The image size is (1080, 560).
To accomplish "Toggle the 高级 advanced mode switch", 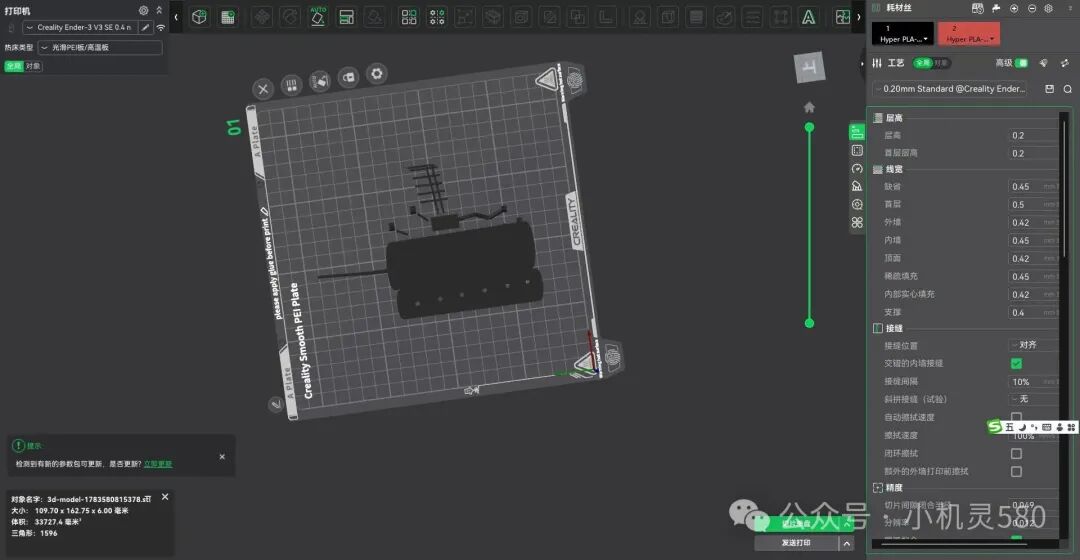I will point(1022,63).
